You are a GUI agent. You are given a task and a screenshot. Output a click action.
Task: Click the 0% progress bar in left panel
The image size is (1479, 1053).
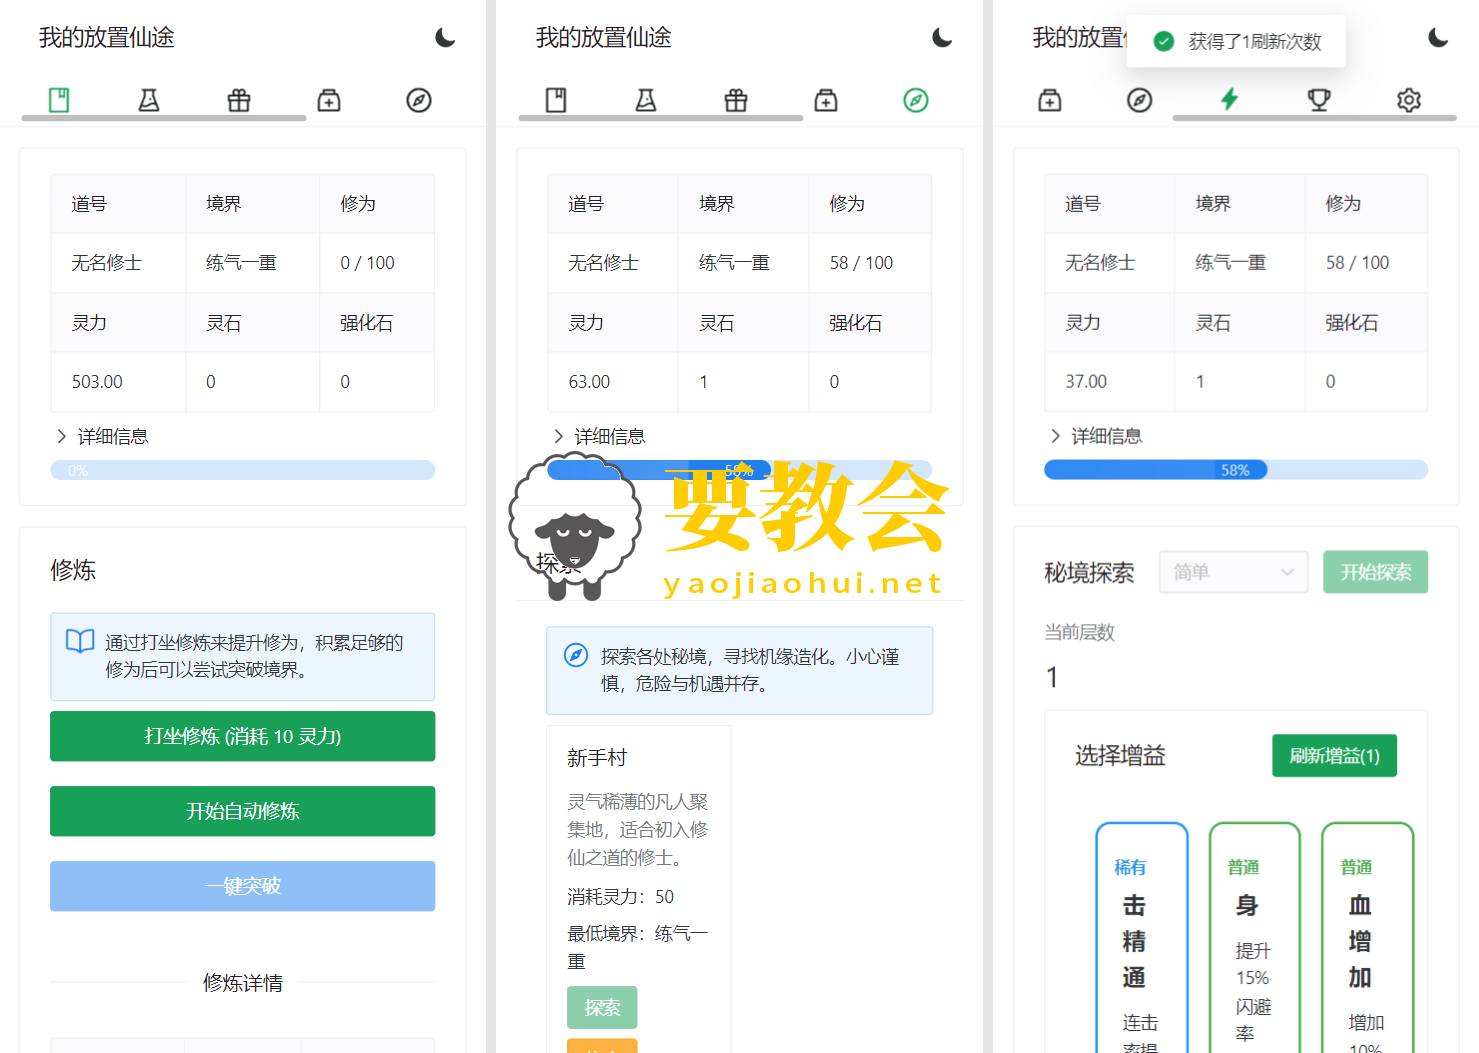tap(243, 470)
